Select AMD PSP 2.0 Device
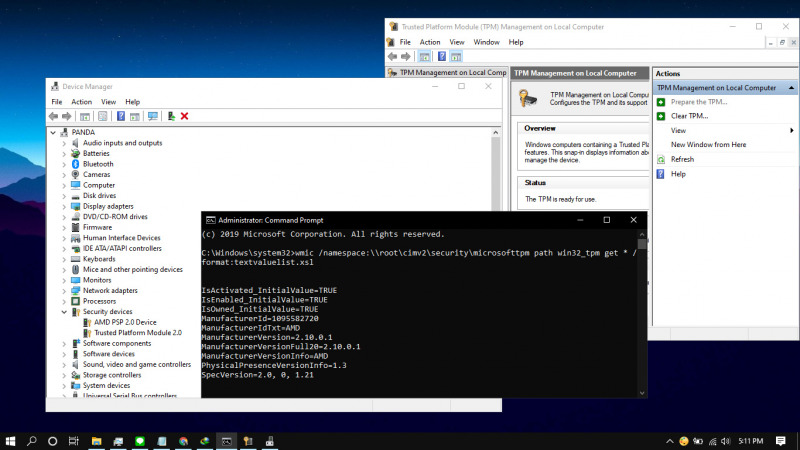This screenshot has width=800, height=450. pos(125,322)
